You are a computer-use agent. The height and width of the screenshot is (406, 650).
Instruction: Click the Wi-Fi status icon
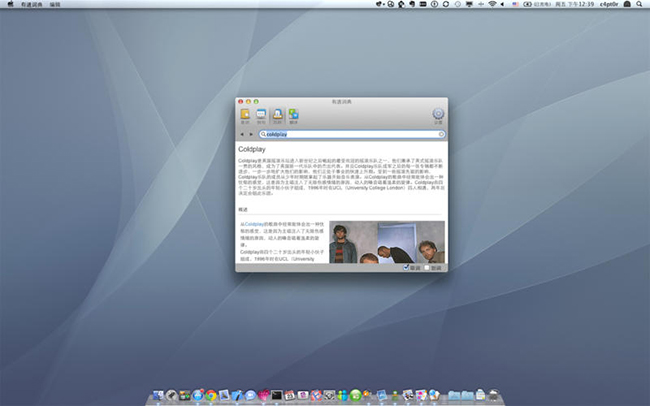click(492, 4)
